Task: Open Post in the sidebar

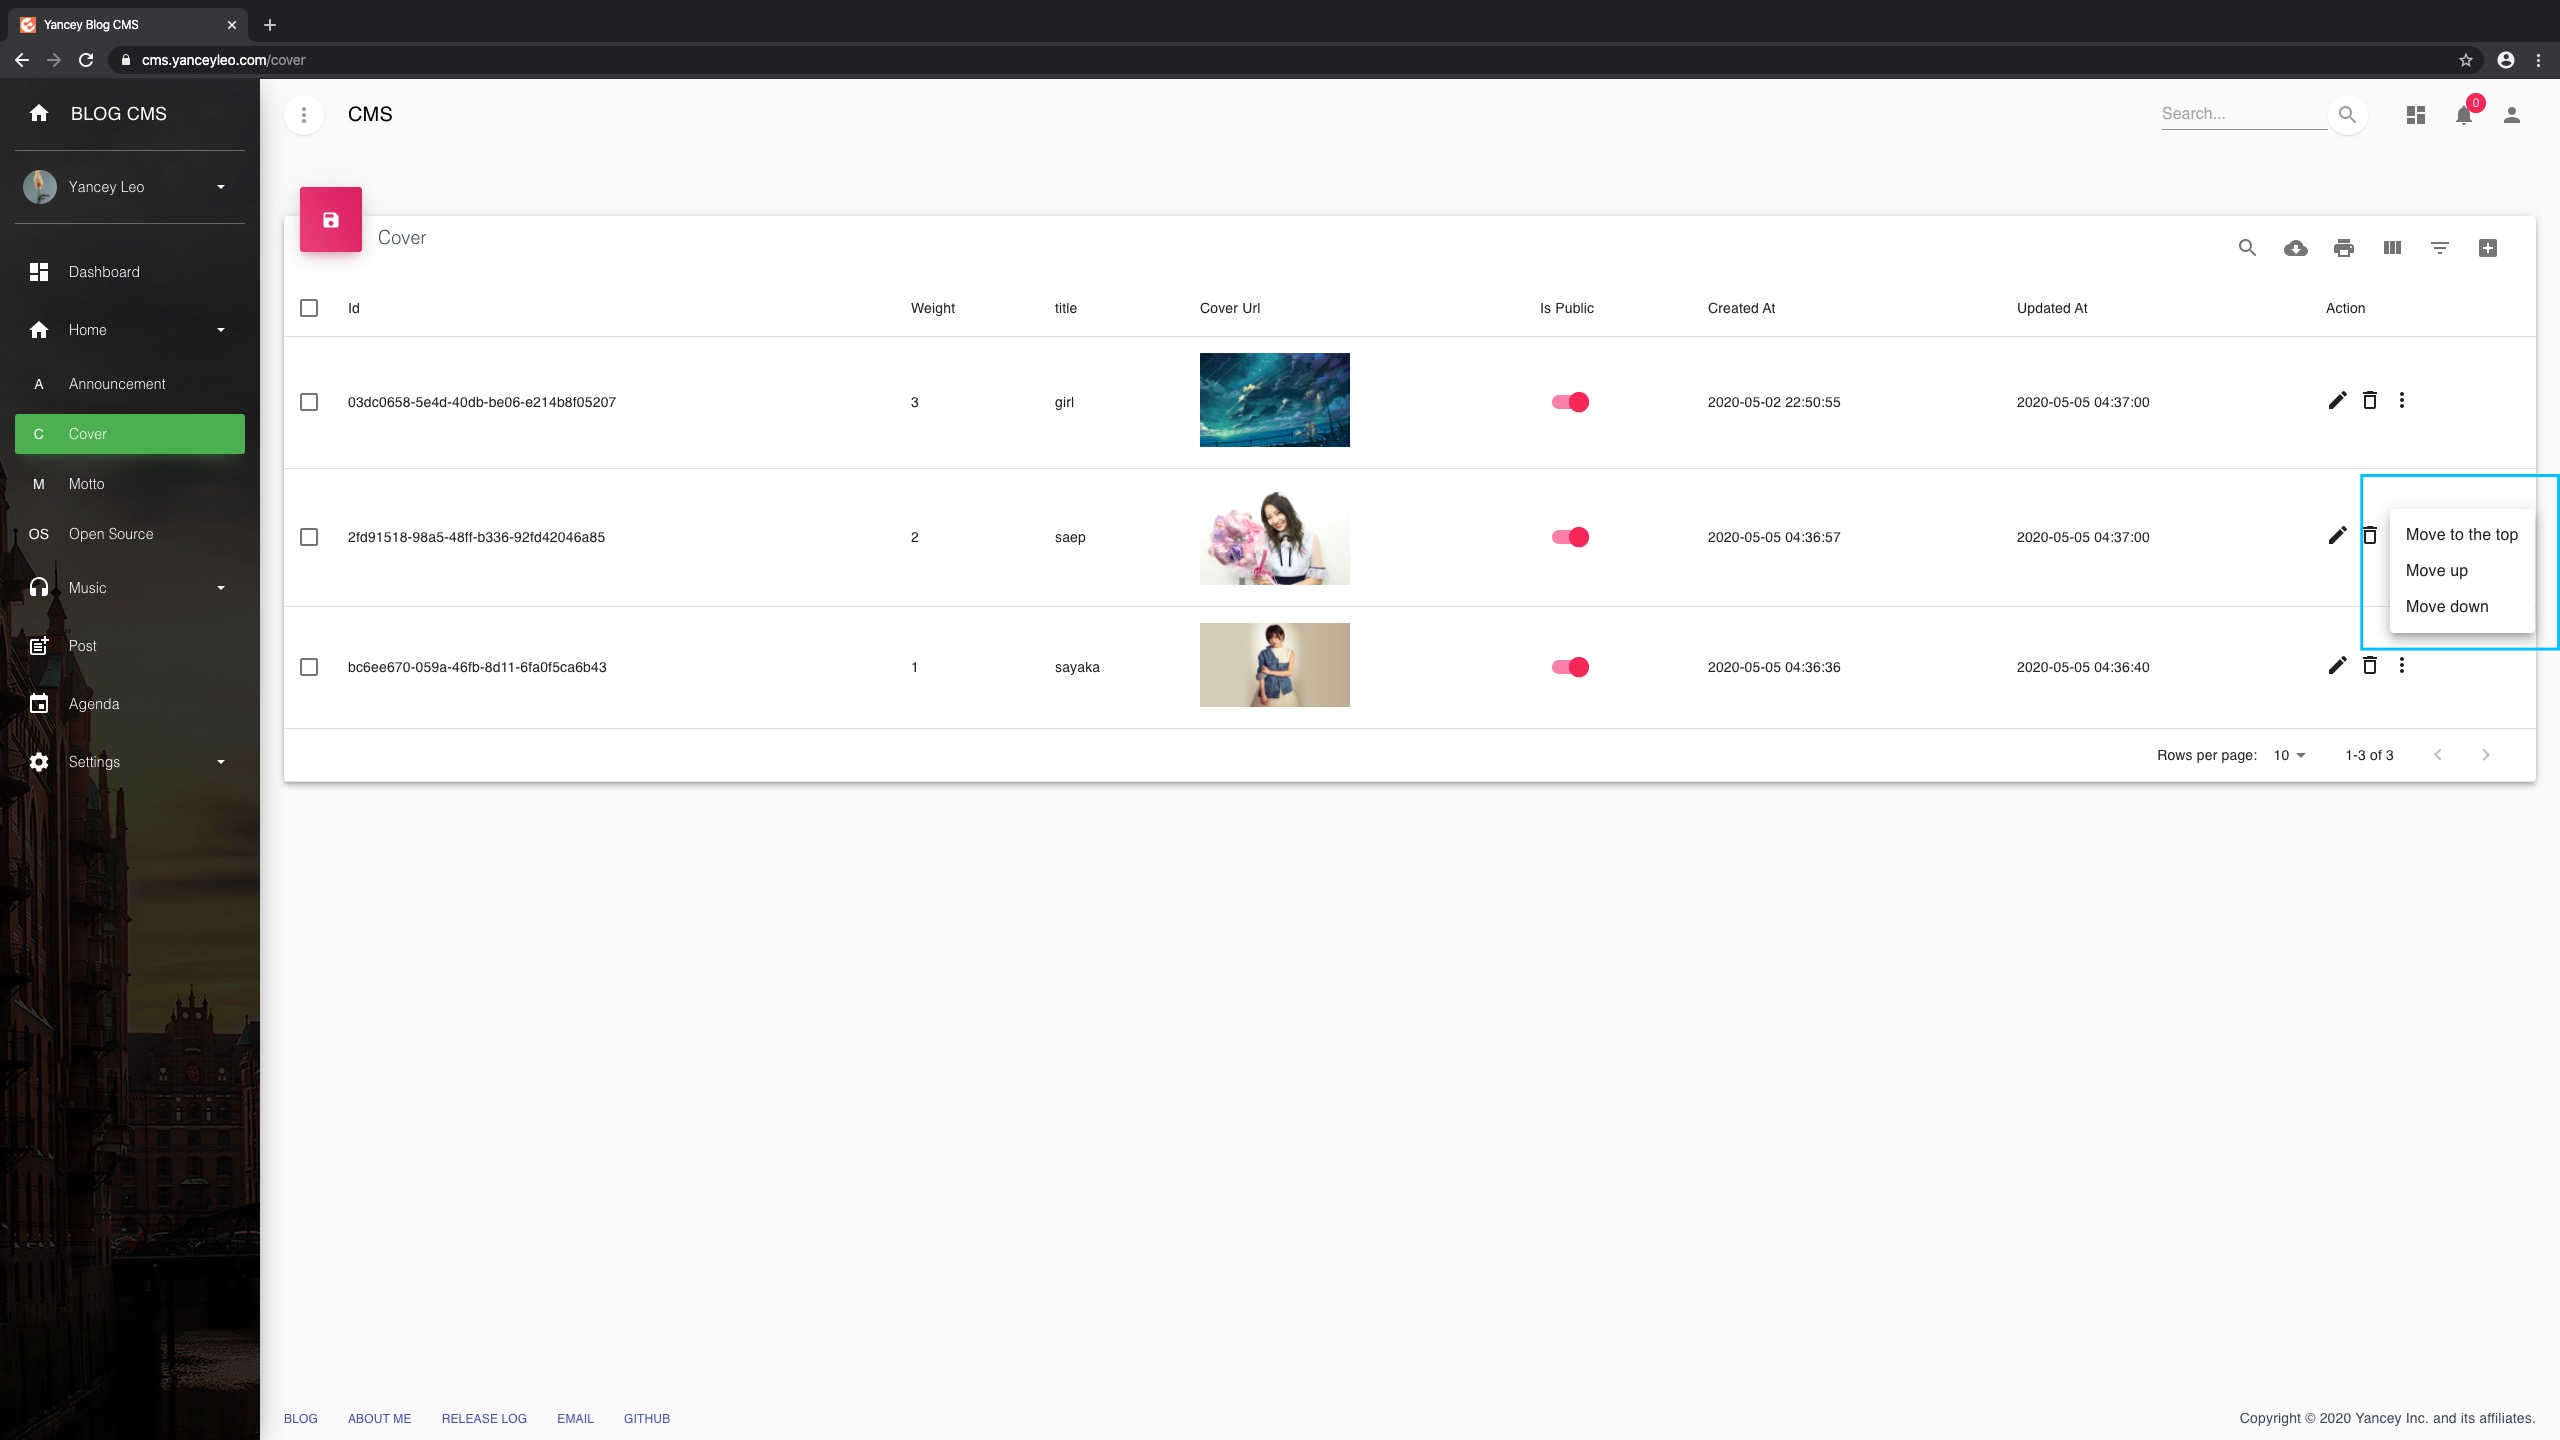Action: pos(130,646)
